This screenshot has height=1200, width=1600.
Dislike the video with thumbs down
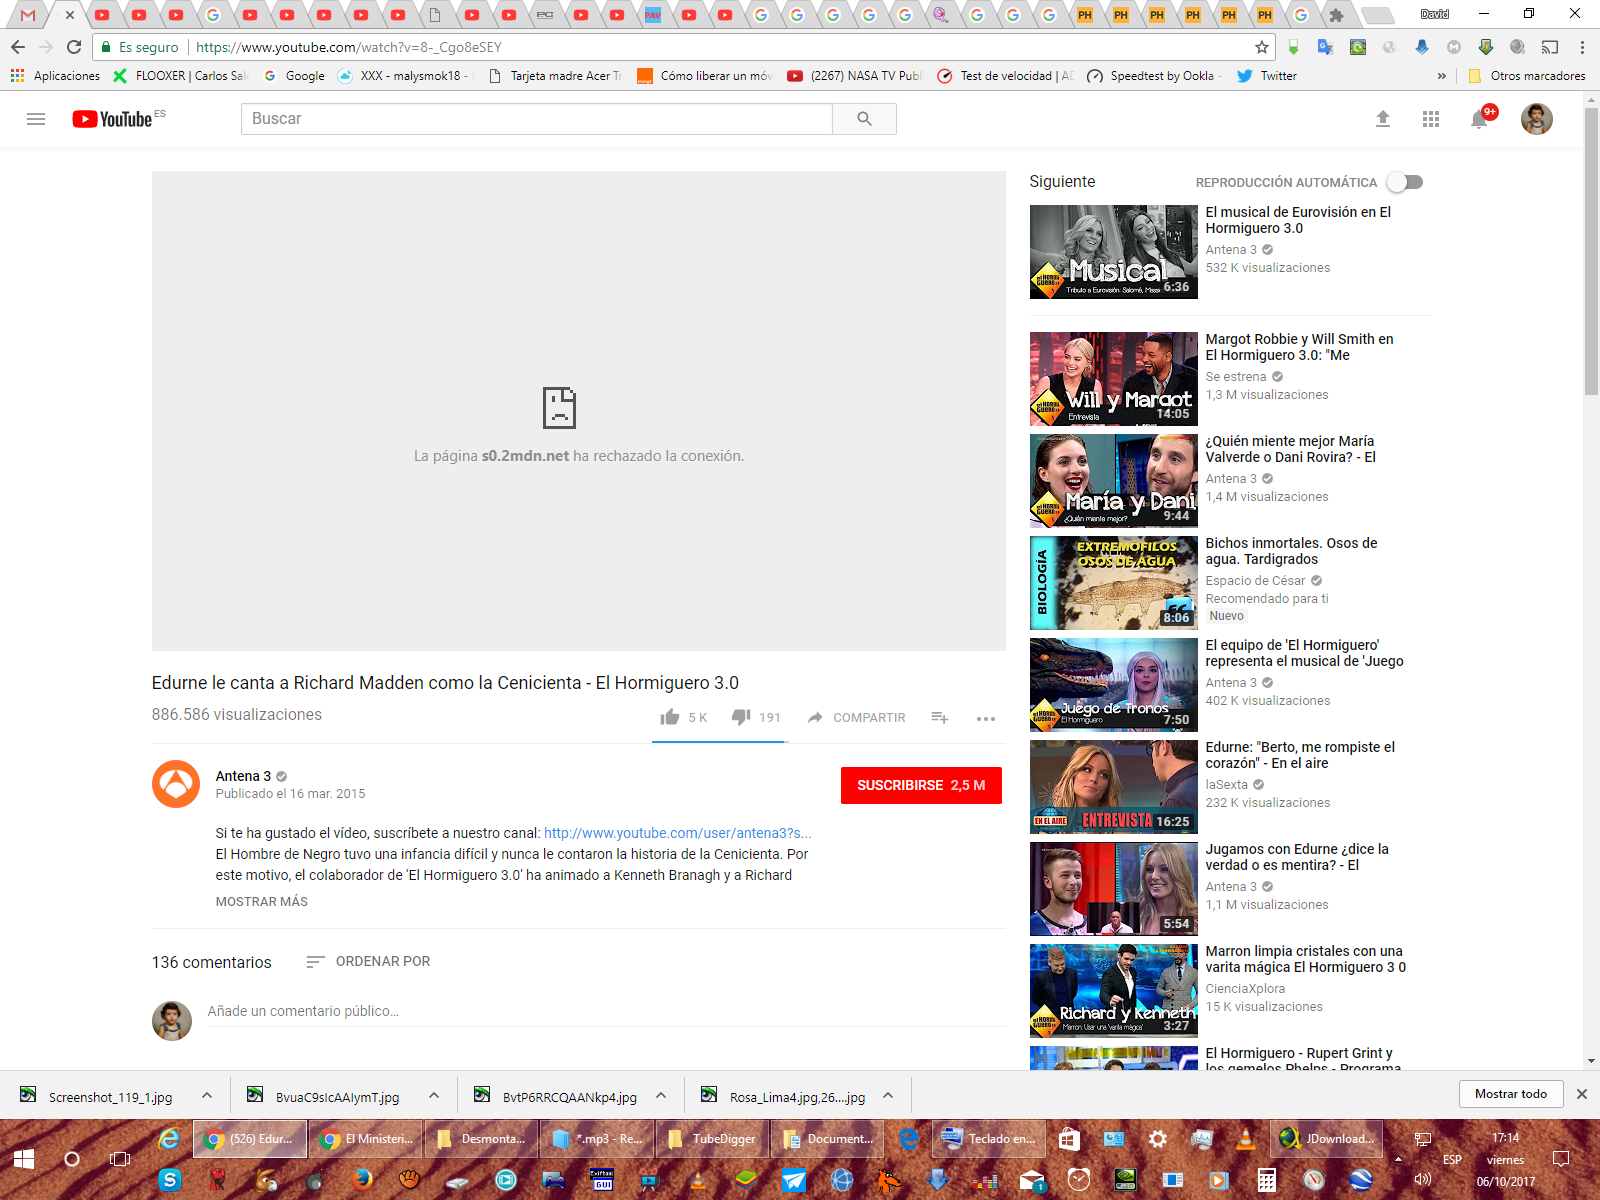click(x=741, y=717)
